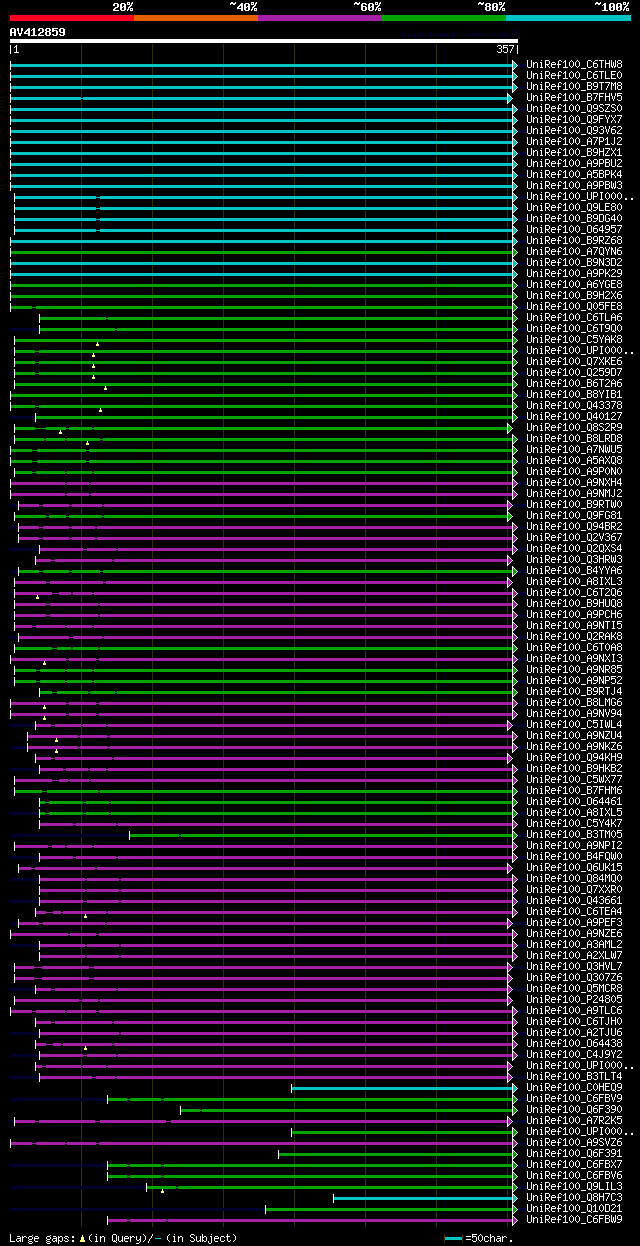The width and height of the screenshot is (640, 1246).
Task: Open hit UniRef100_C6TLE0
Action: [575, 75]
